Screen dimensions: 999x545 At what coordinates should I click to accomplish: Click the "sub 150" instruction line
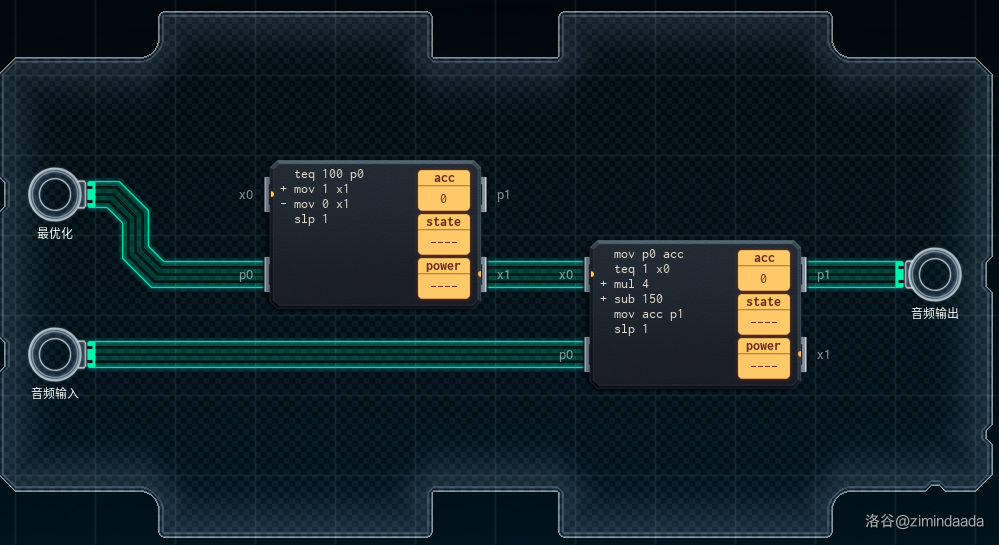[638, 299]
